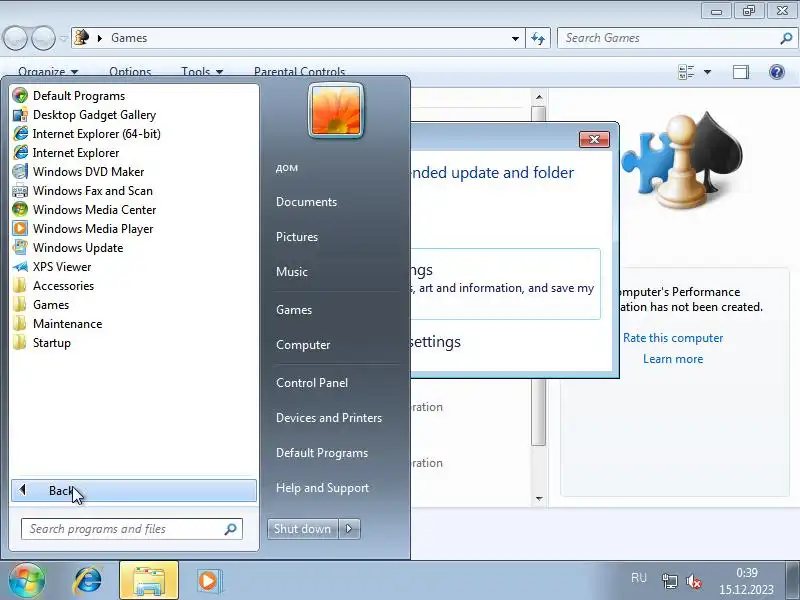Open Internet Explorer from taskbar
Viewport: 800px width, 600px height.
pos(87,581)
